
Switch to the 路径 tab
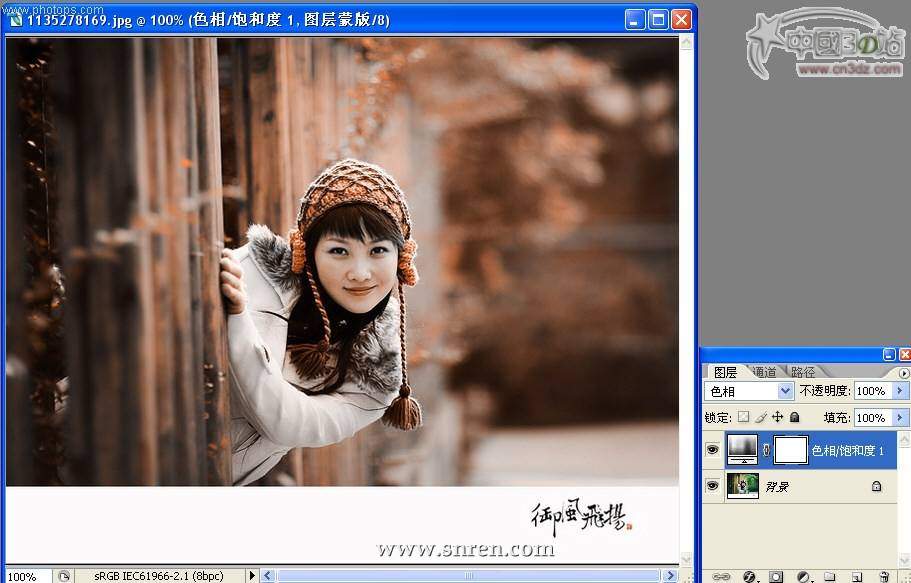point(803,372)
